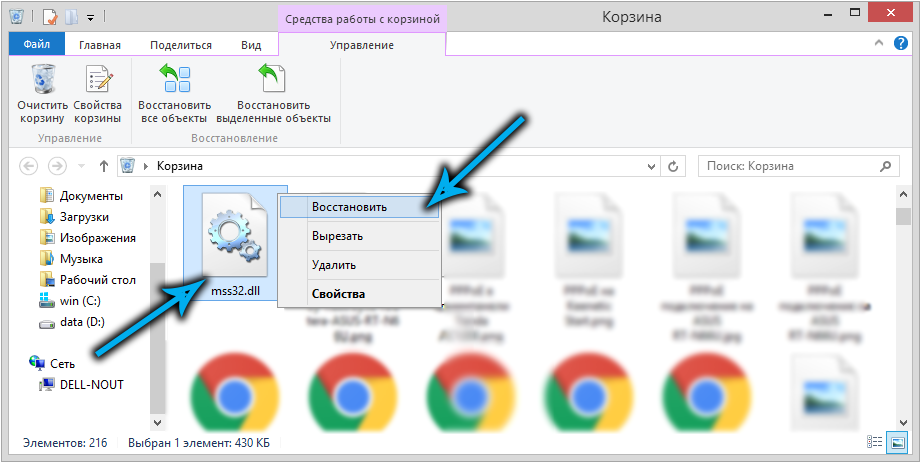Open Customize Quick Access Toolbar dropdown
This screenshot has height=463, width=922.
[91, 18]
